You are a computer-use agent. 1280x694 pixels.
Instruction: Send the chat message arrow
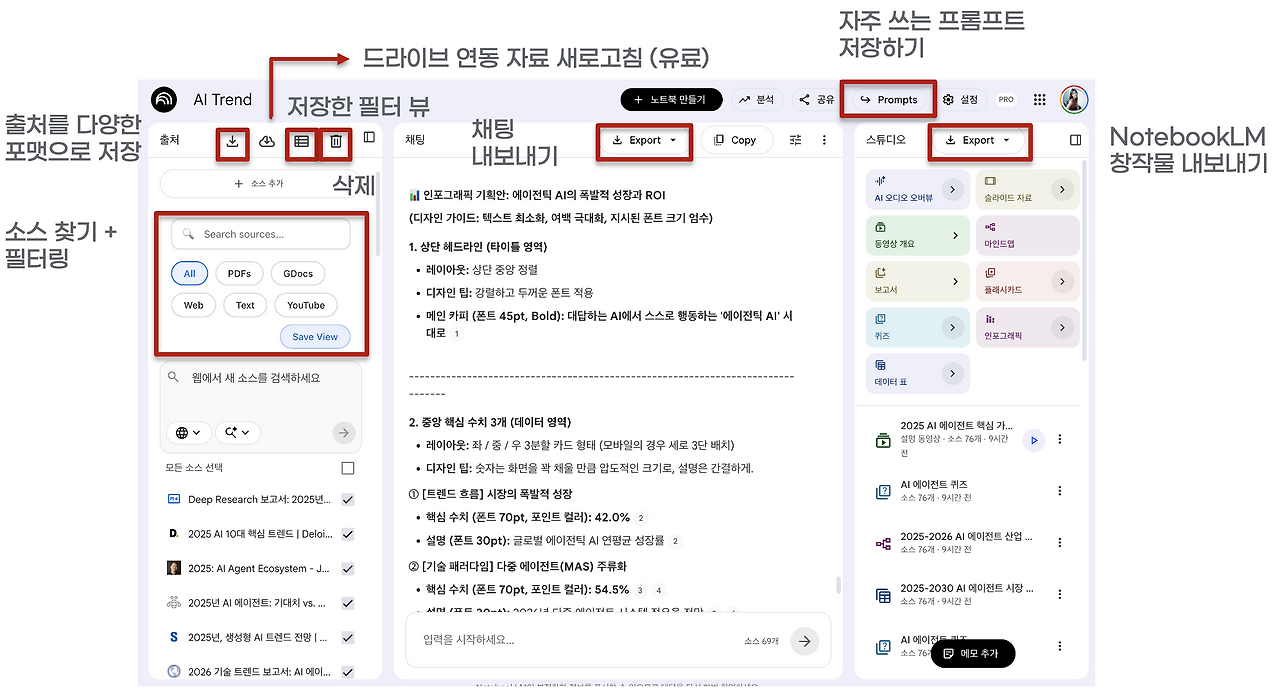pyautogui.click(x=804, y=641)
